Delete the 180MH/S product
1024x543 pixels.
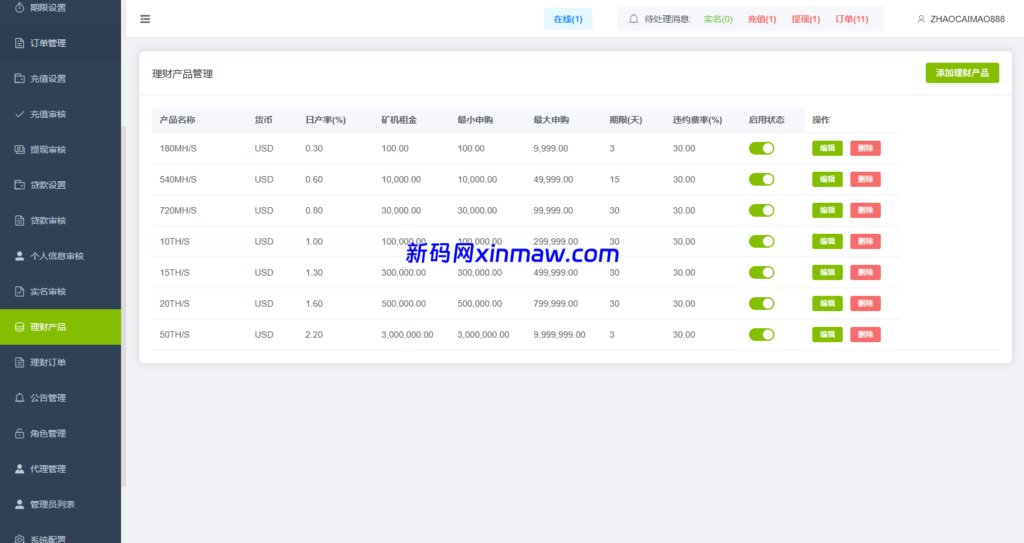tap(865, 148)
